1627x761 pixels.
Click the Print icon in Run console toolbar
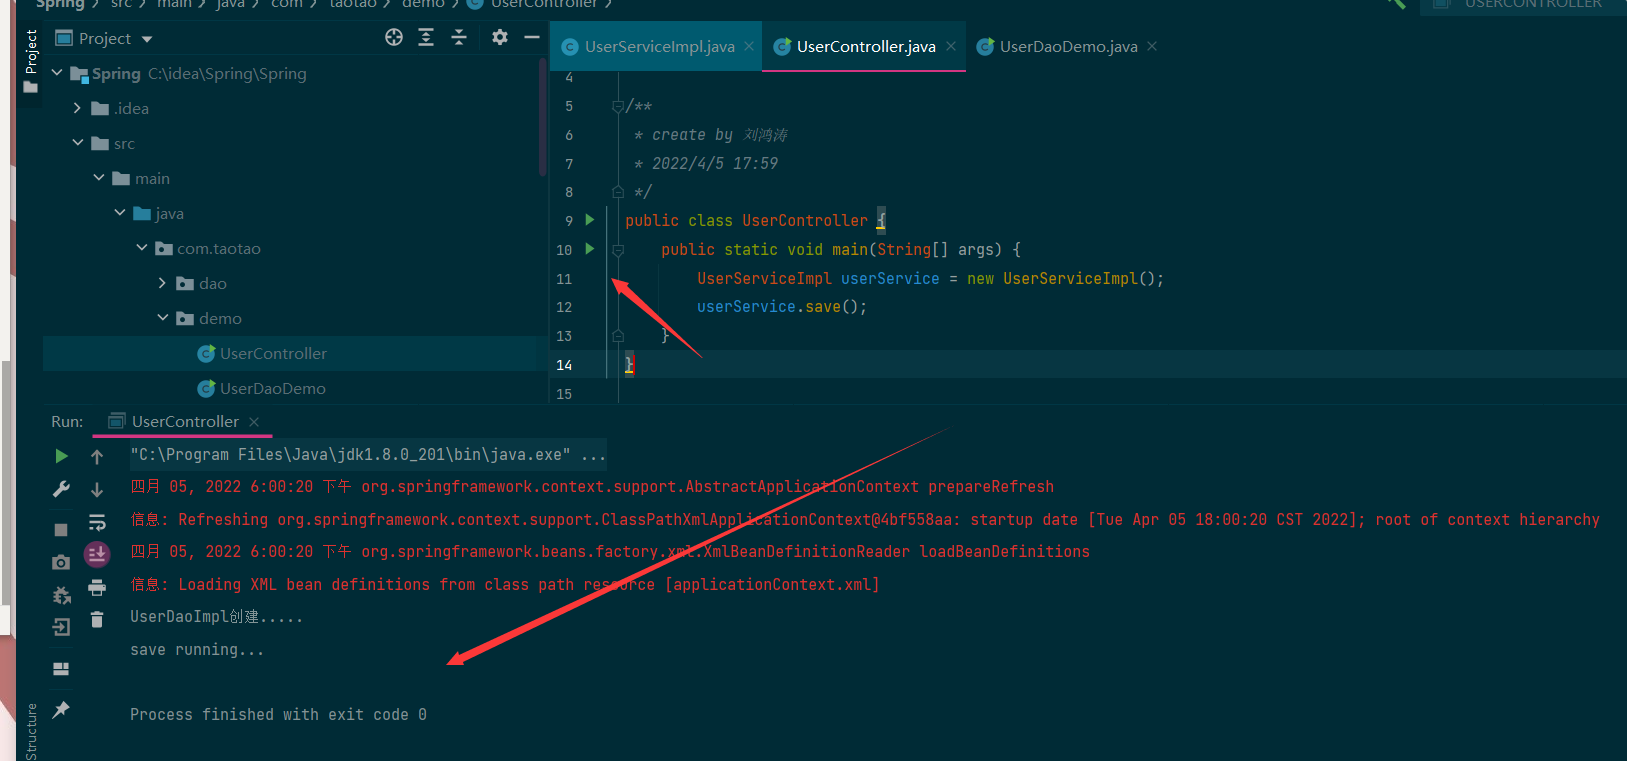pos(97,587)
